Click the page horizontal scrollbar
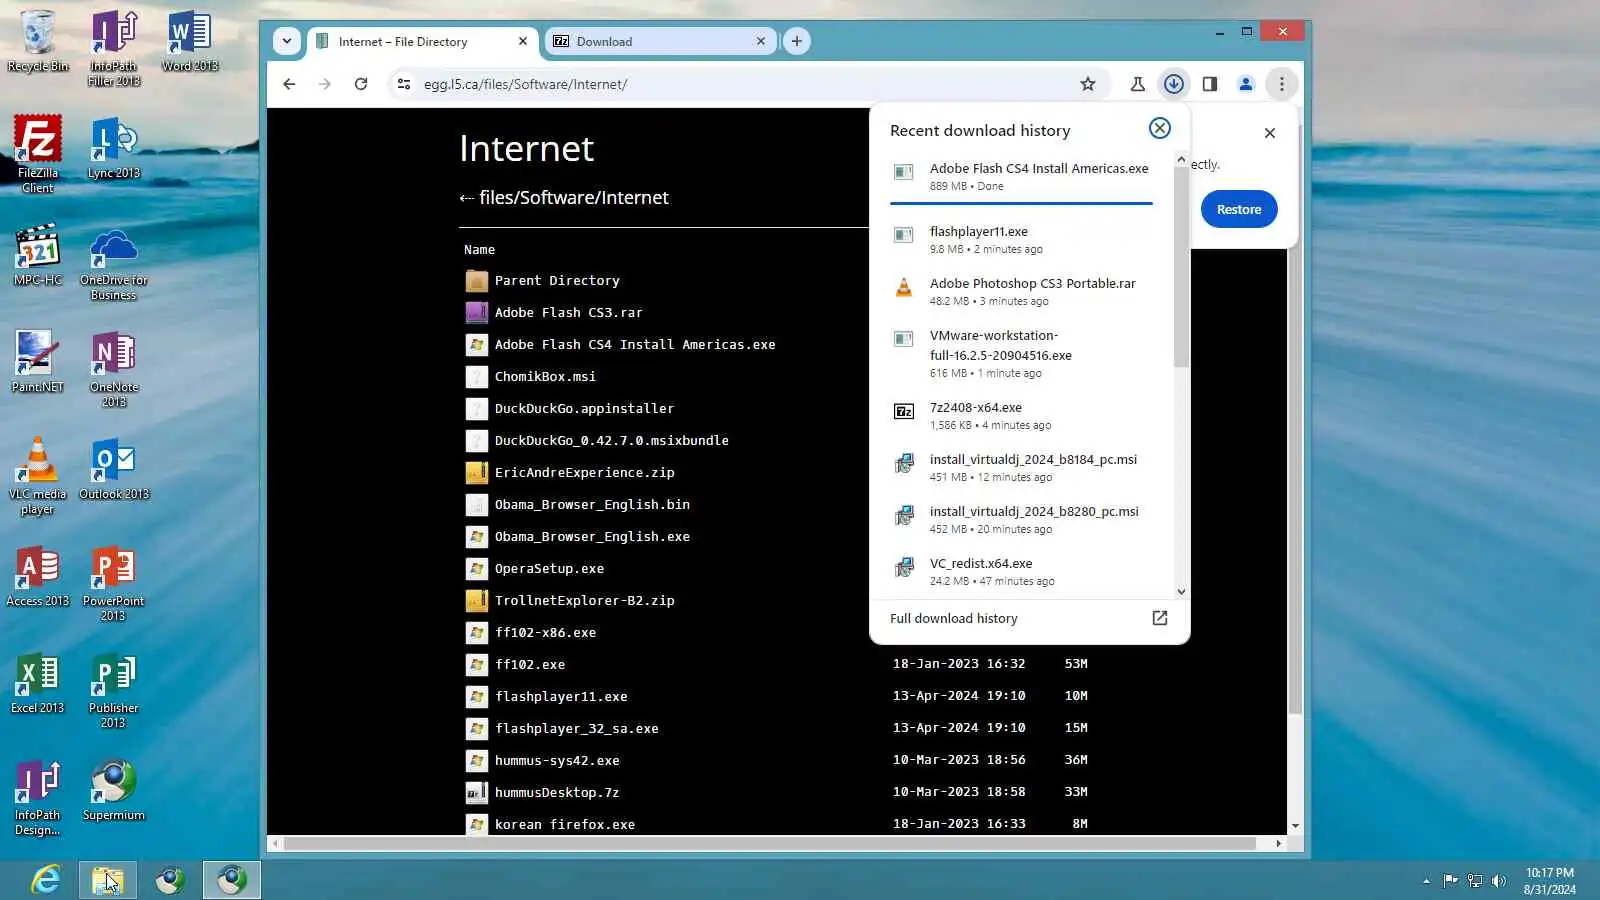 (x=770, y=844)
